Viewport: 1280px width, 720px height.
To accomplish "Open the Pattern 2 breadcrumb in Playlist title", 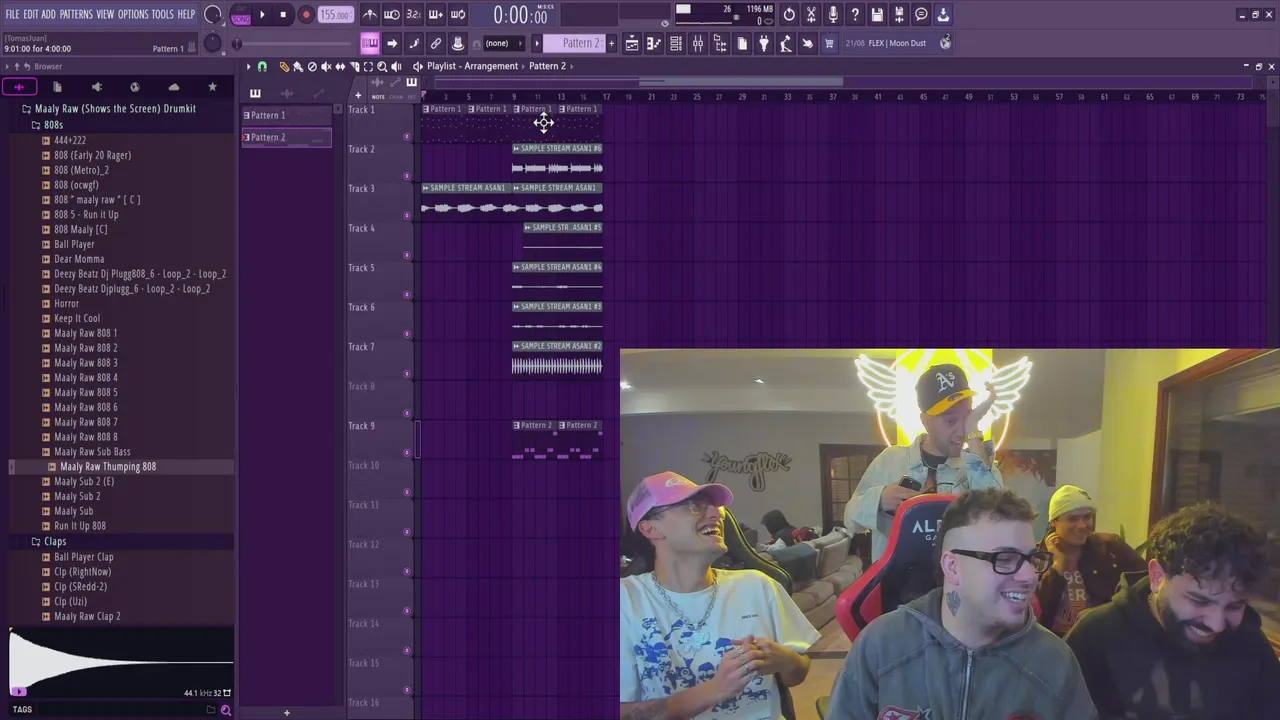I will (x=547, y=66).
